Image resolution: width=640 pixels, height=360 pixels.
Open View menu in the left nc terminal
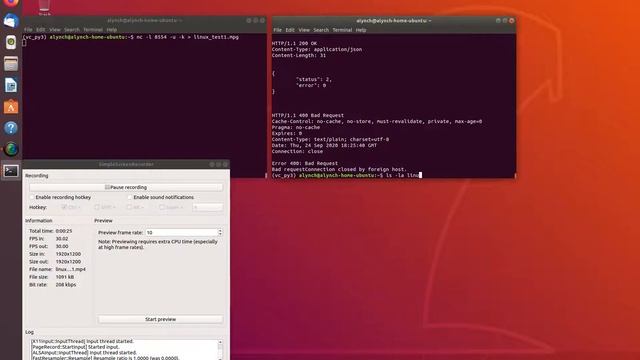click(55, 30)
